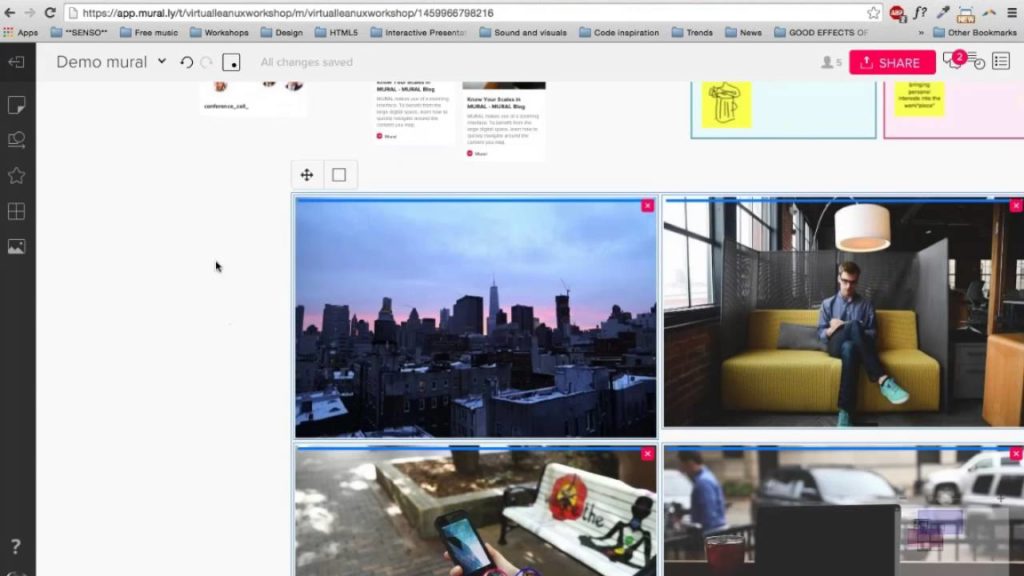The width and height of the screenshot is (1024, 576).
Task: Click the move handle above the images
Action: pyautogui.click(x=307, y=175)
